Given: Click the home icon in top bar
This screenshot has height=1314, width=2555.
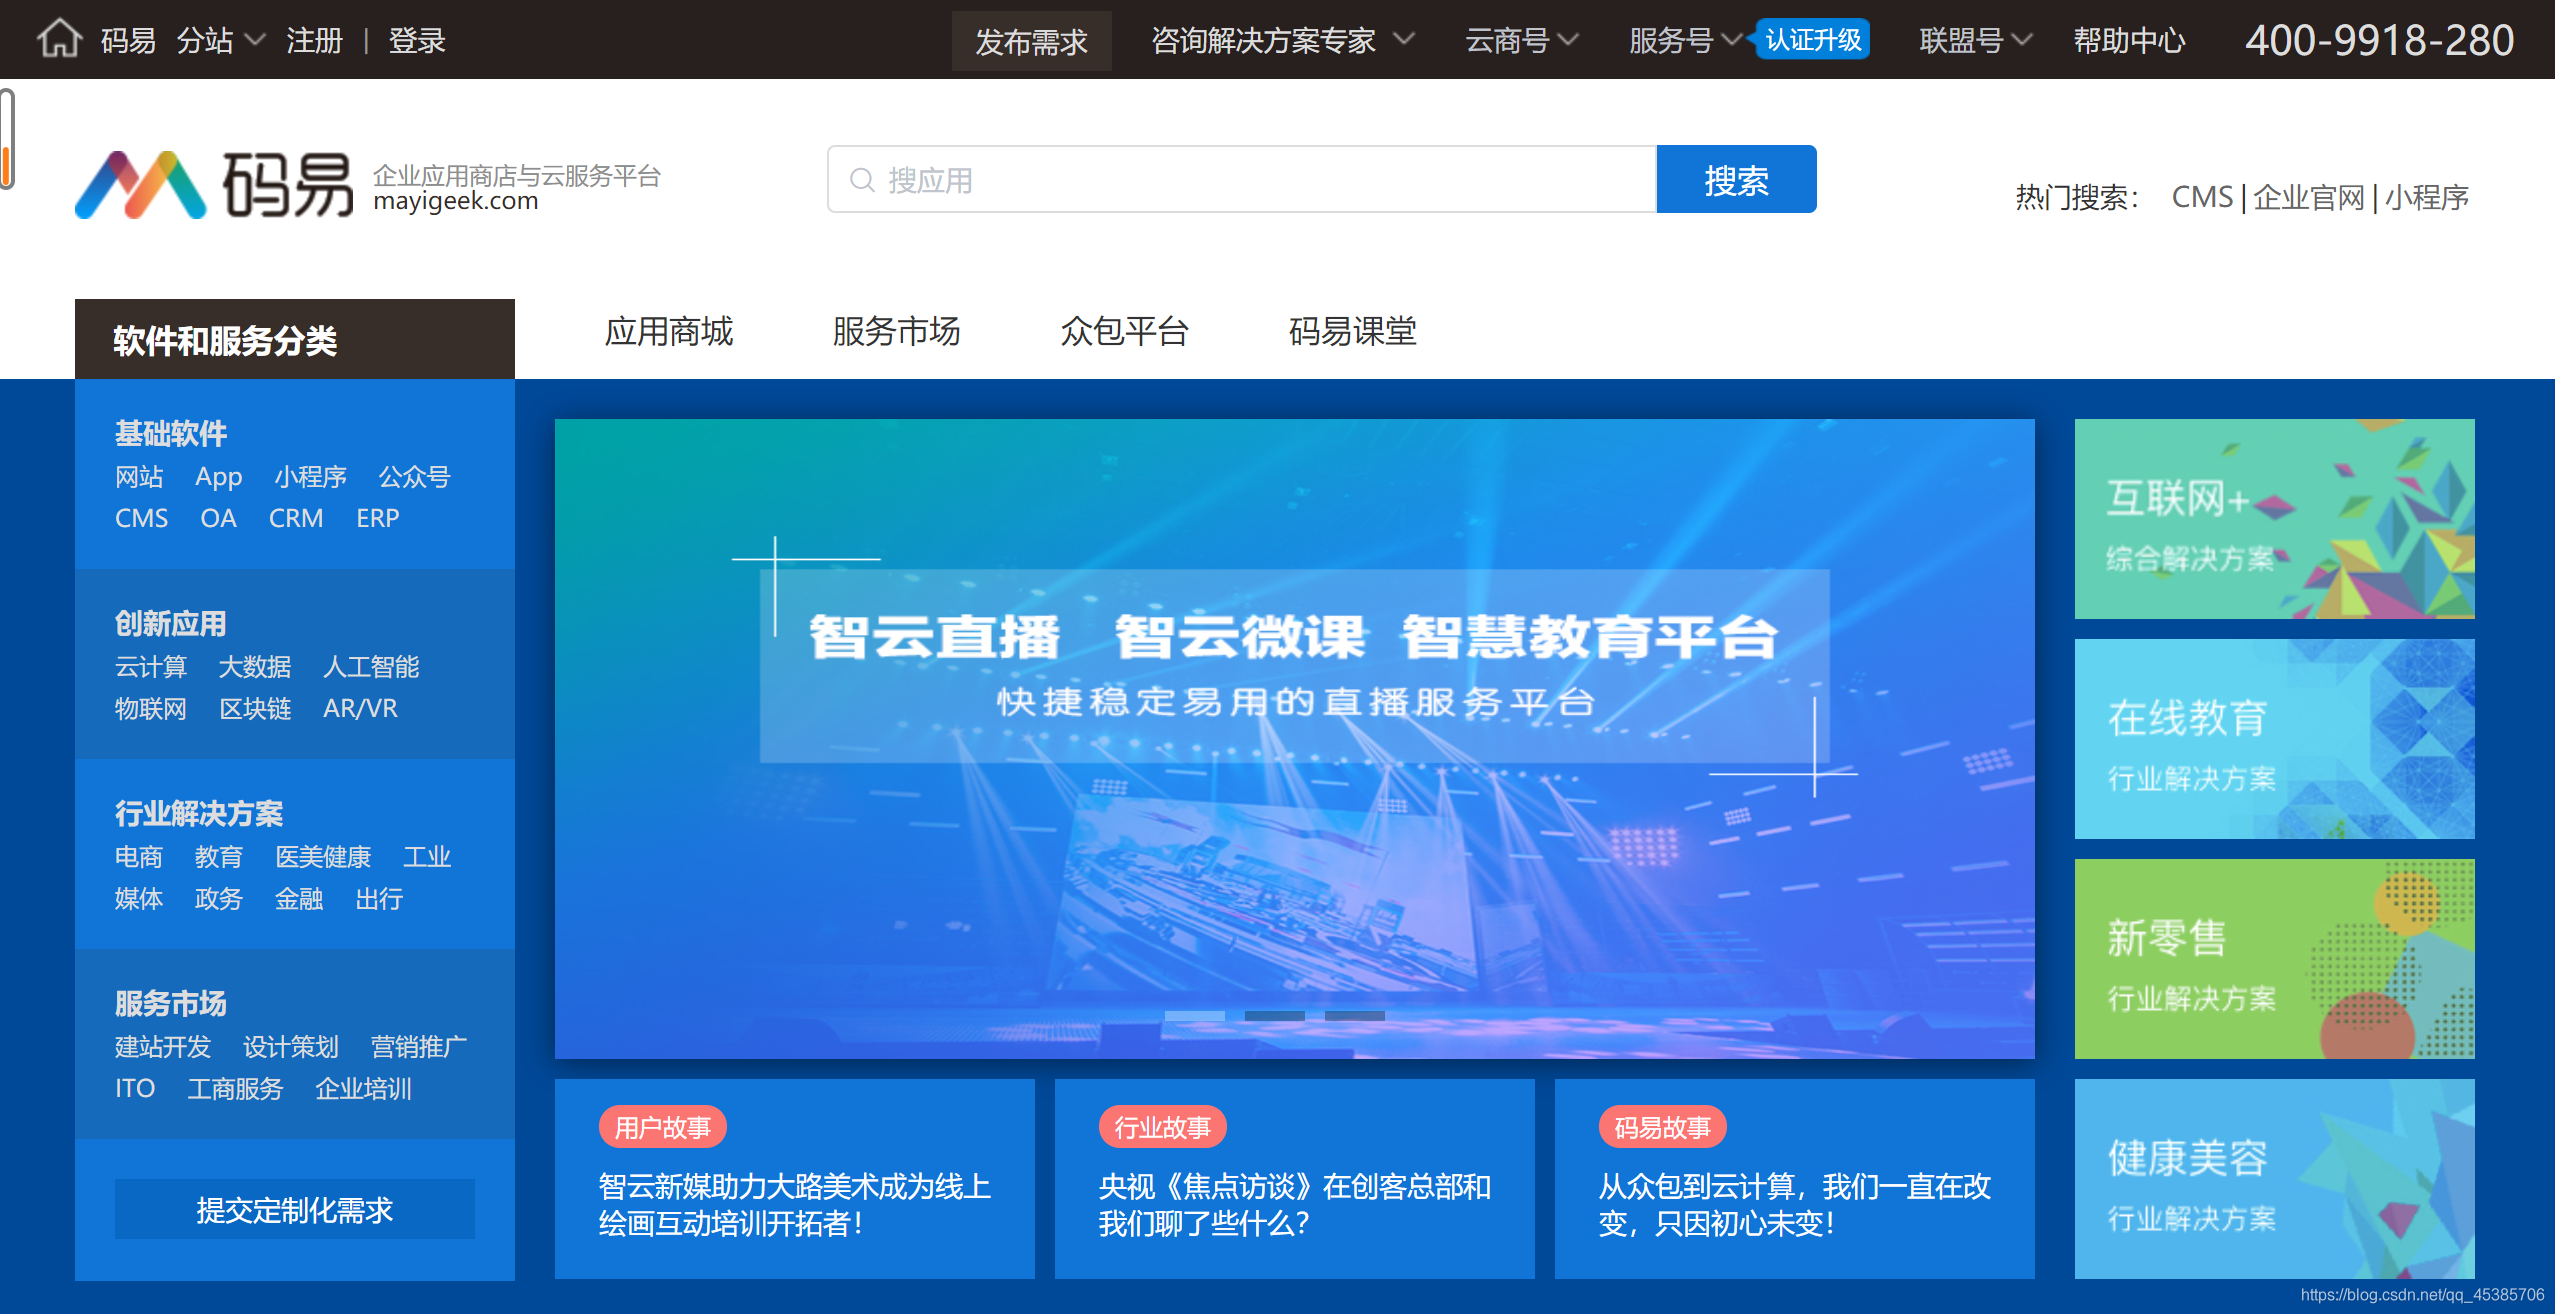Looking at the screenshot, I should [x=59, y=39].
